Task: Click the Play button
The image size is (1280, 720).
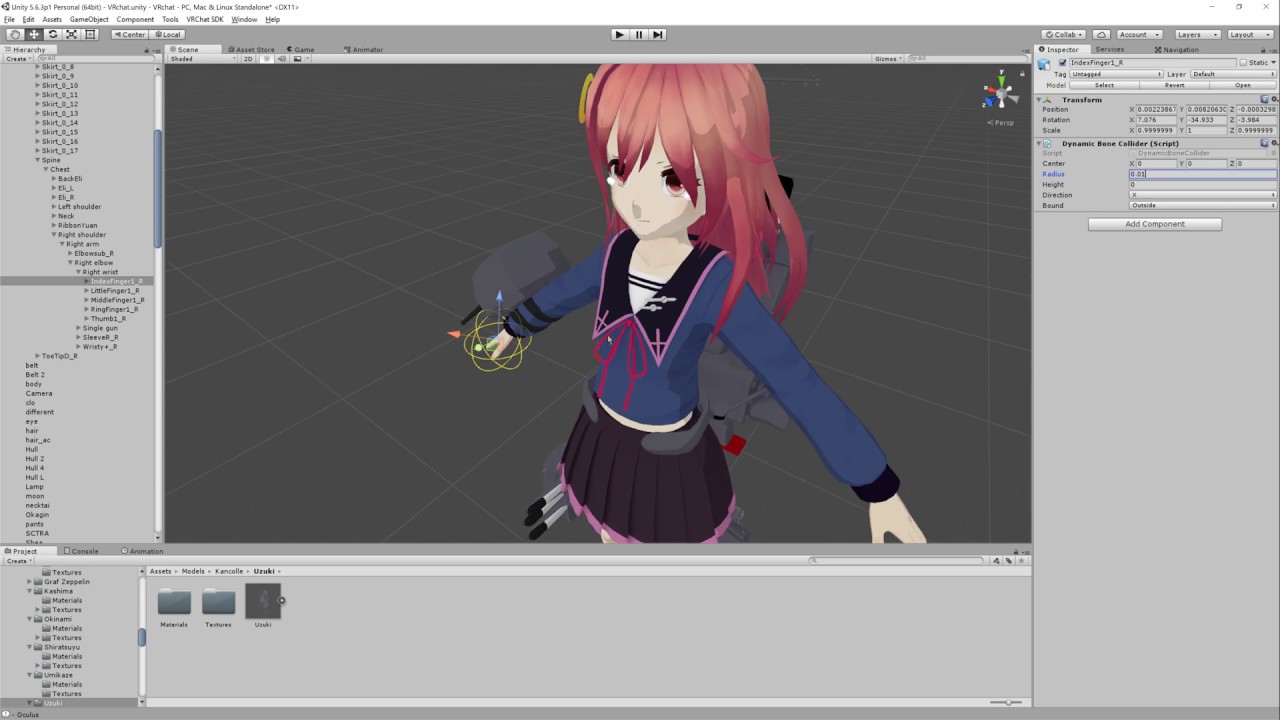Action: [619, 34]
